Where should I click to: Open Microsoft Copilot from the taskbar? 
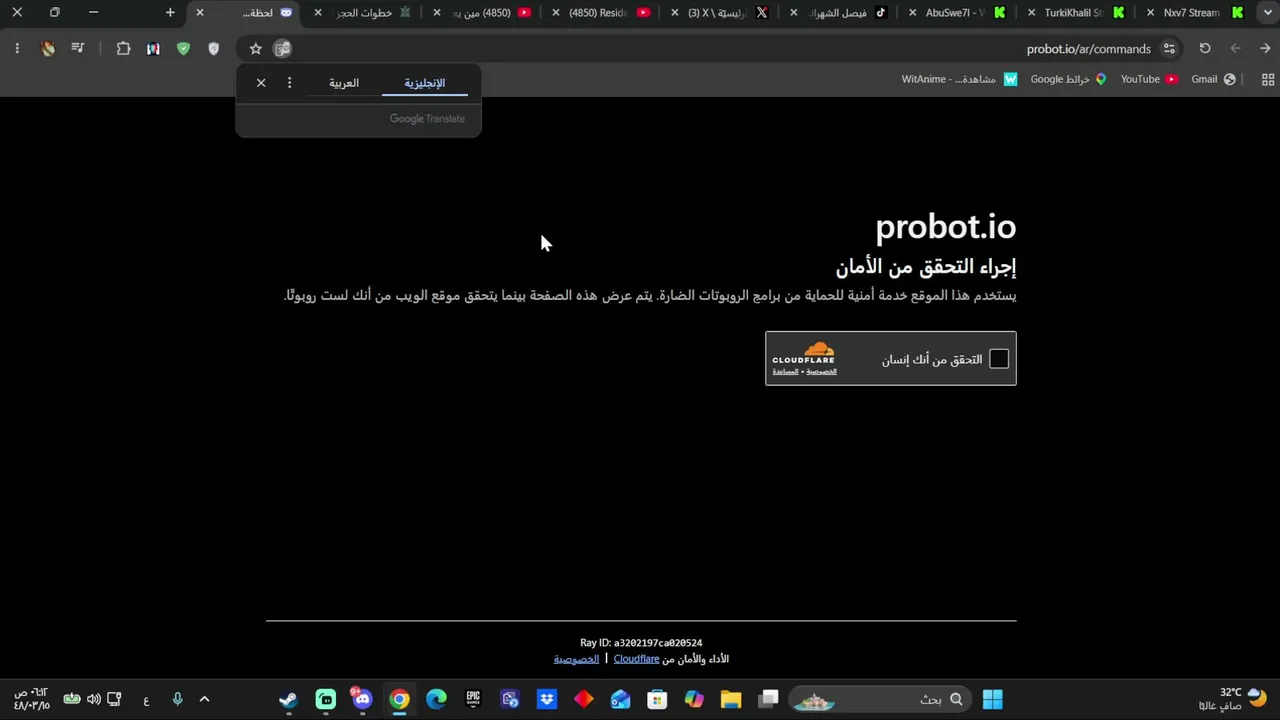694,699
